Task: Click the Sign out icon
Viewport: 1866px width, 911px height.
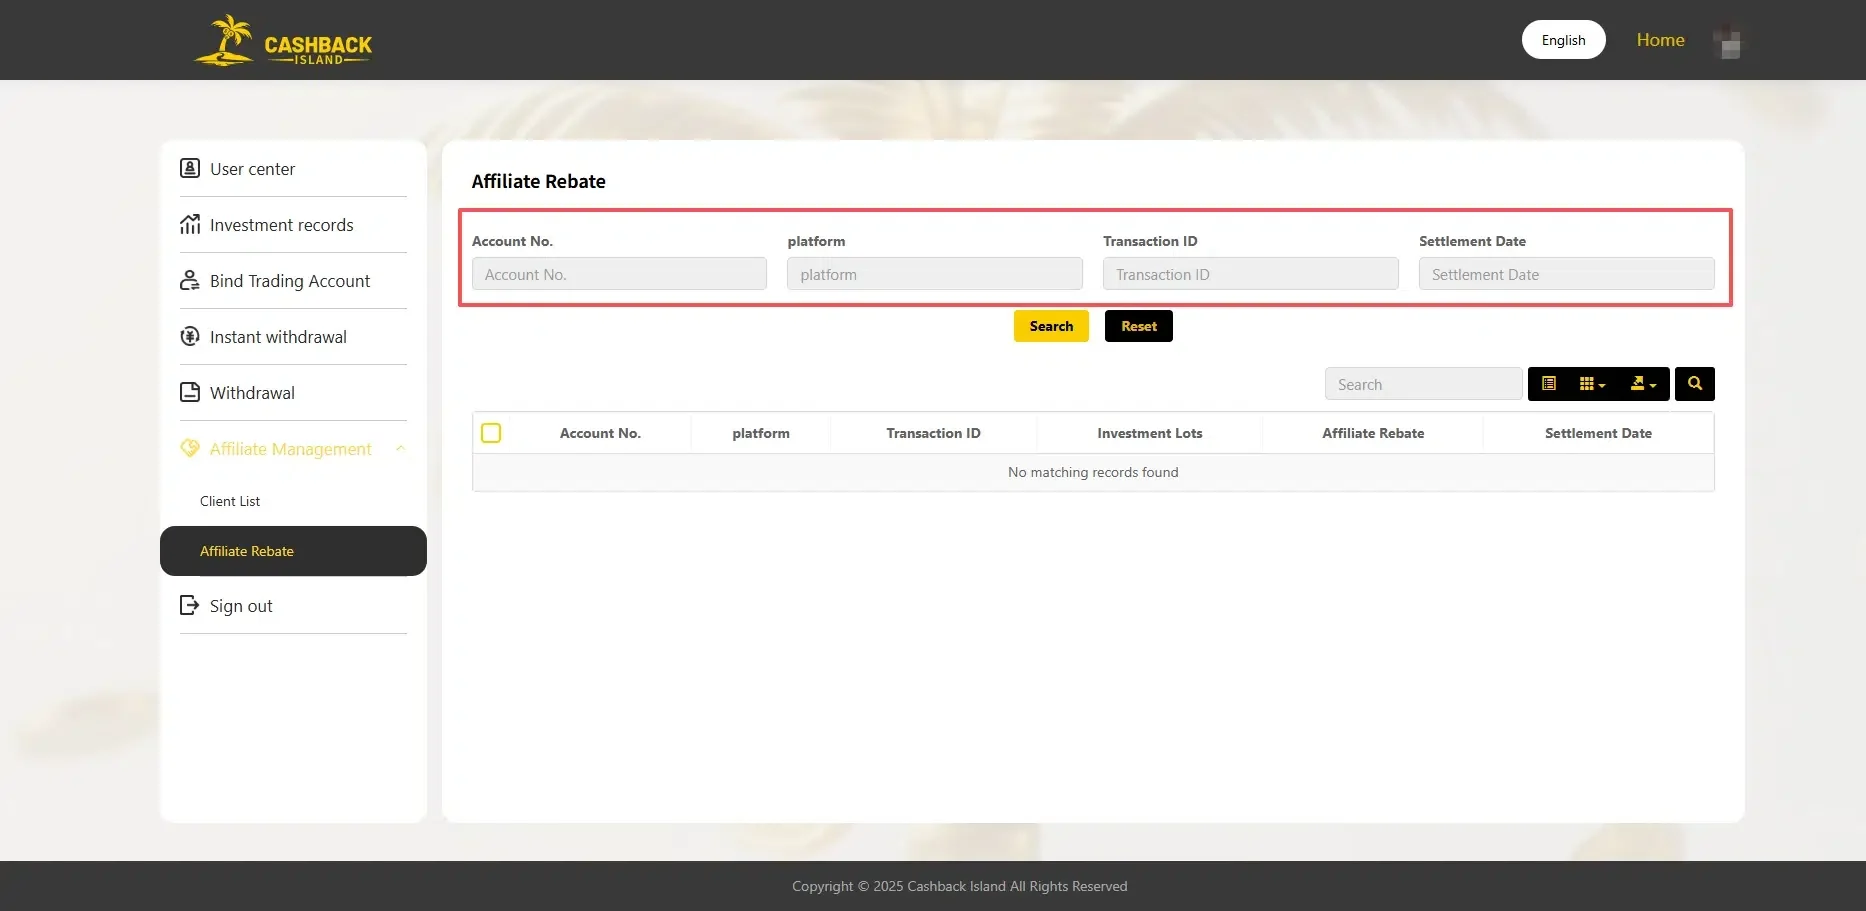Action: tap(190, 605)
